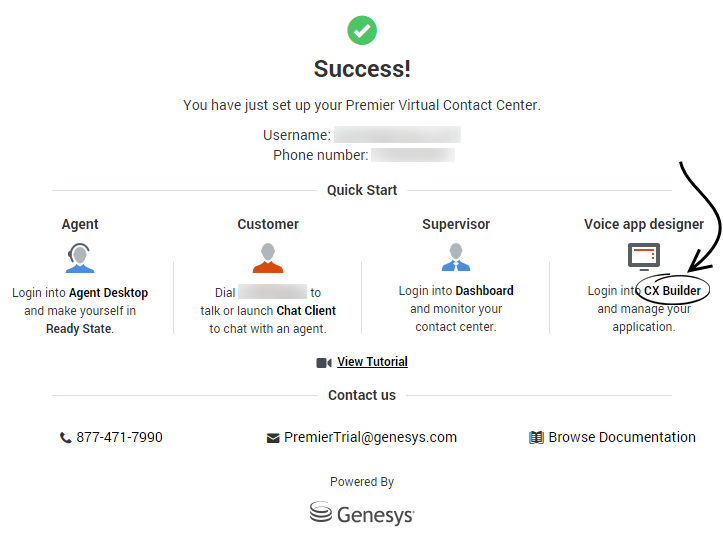Email PremierTrial@genesys.com address
723x535 pixels.
click(370, 437)
